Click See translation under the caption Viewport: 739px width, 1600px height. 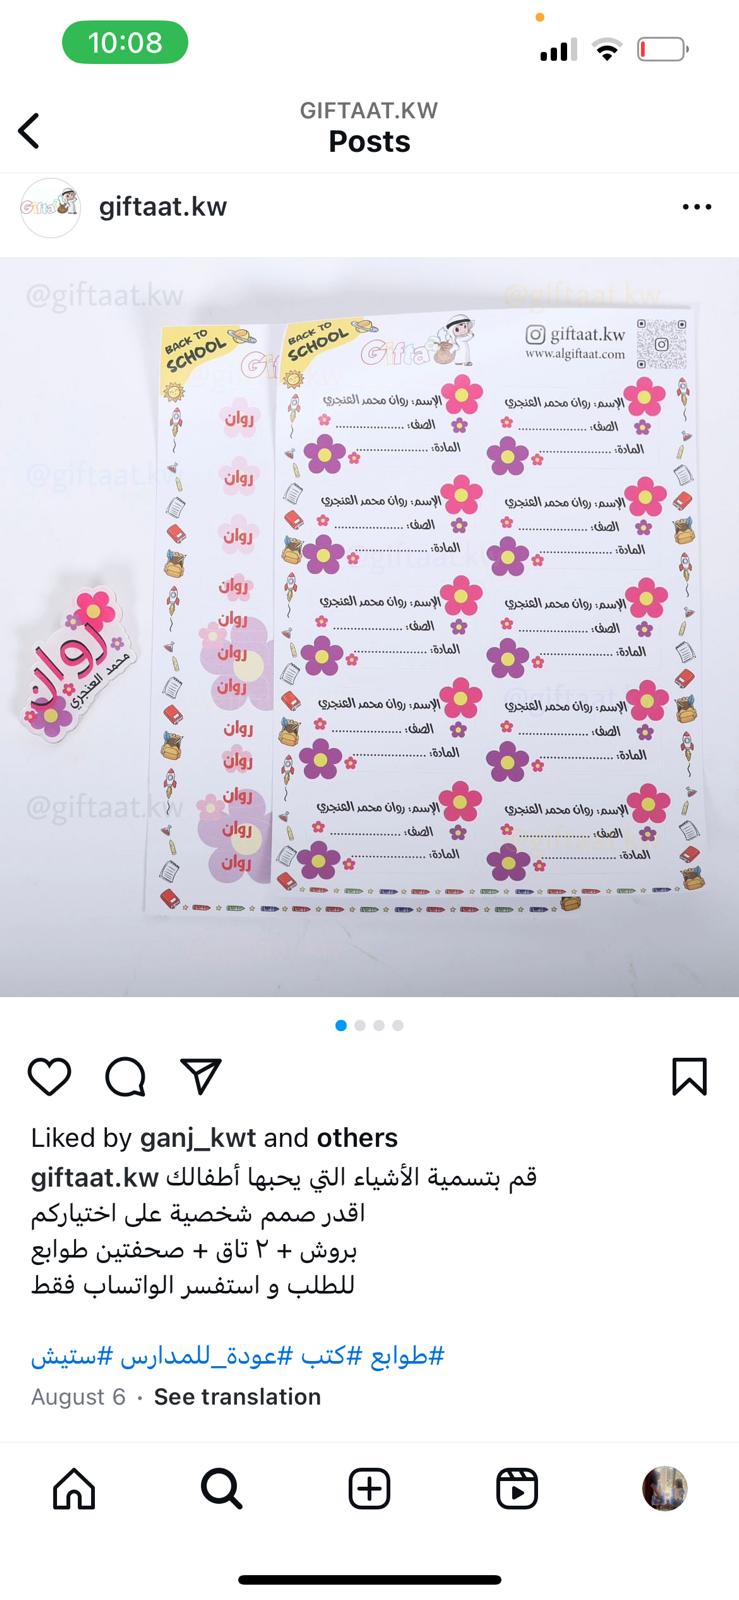tap(237, 1396)
